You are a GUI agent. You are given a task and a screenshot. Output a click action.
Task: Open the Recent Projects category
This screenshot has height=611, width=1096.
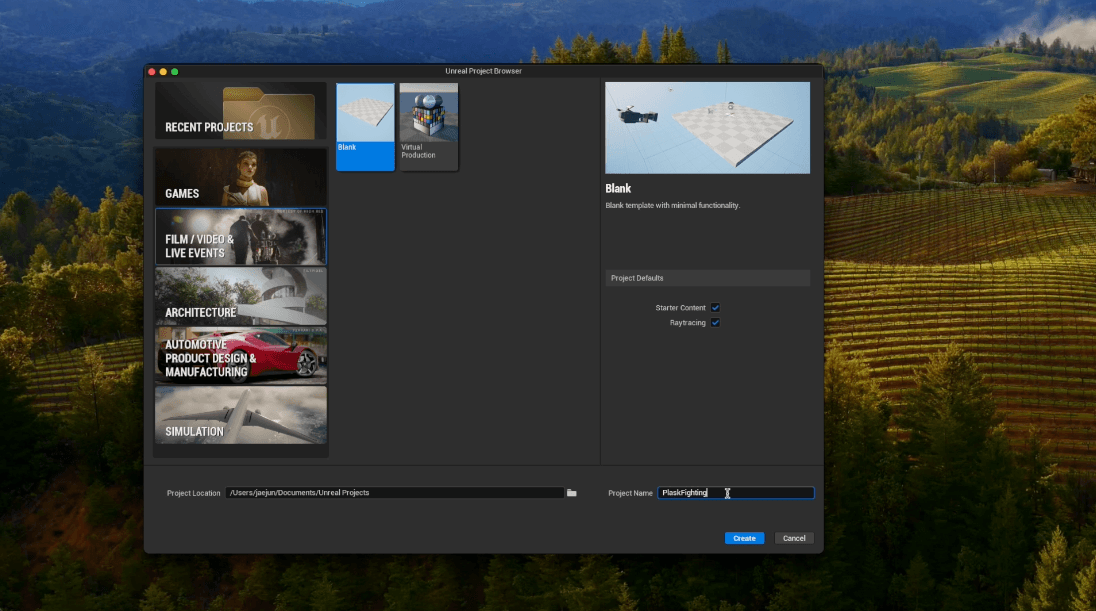tap(241, 111)
